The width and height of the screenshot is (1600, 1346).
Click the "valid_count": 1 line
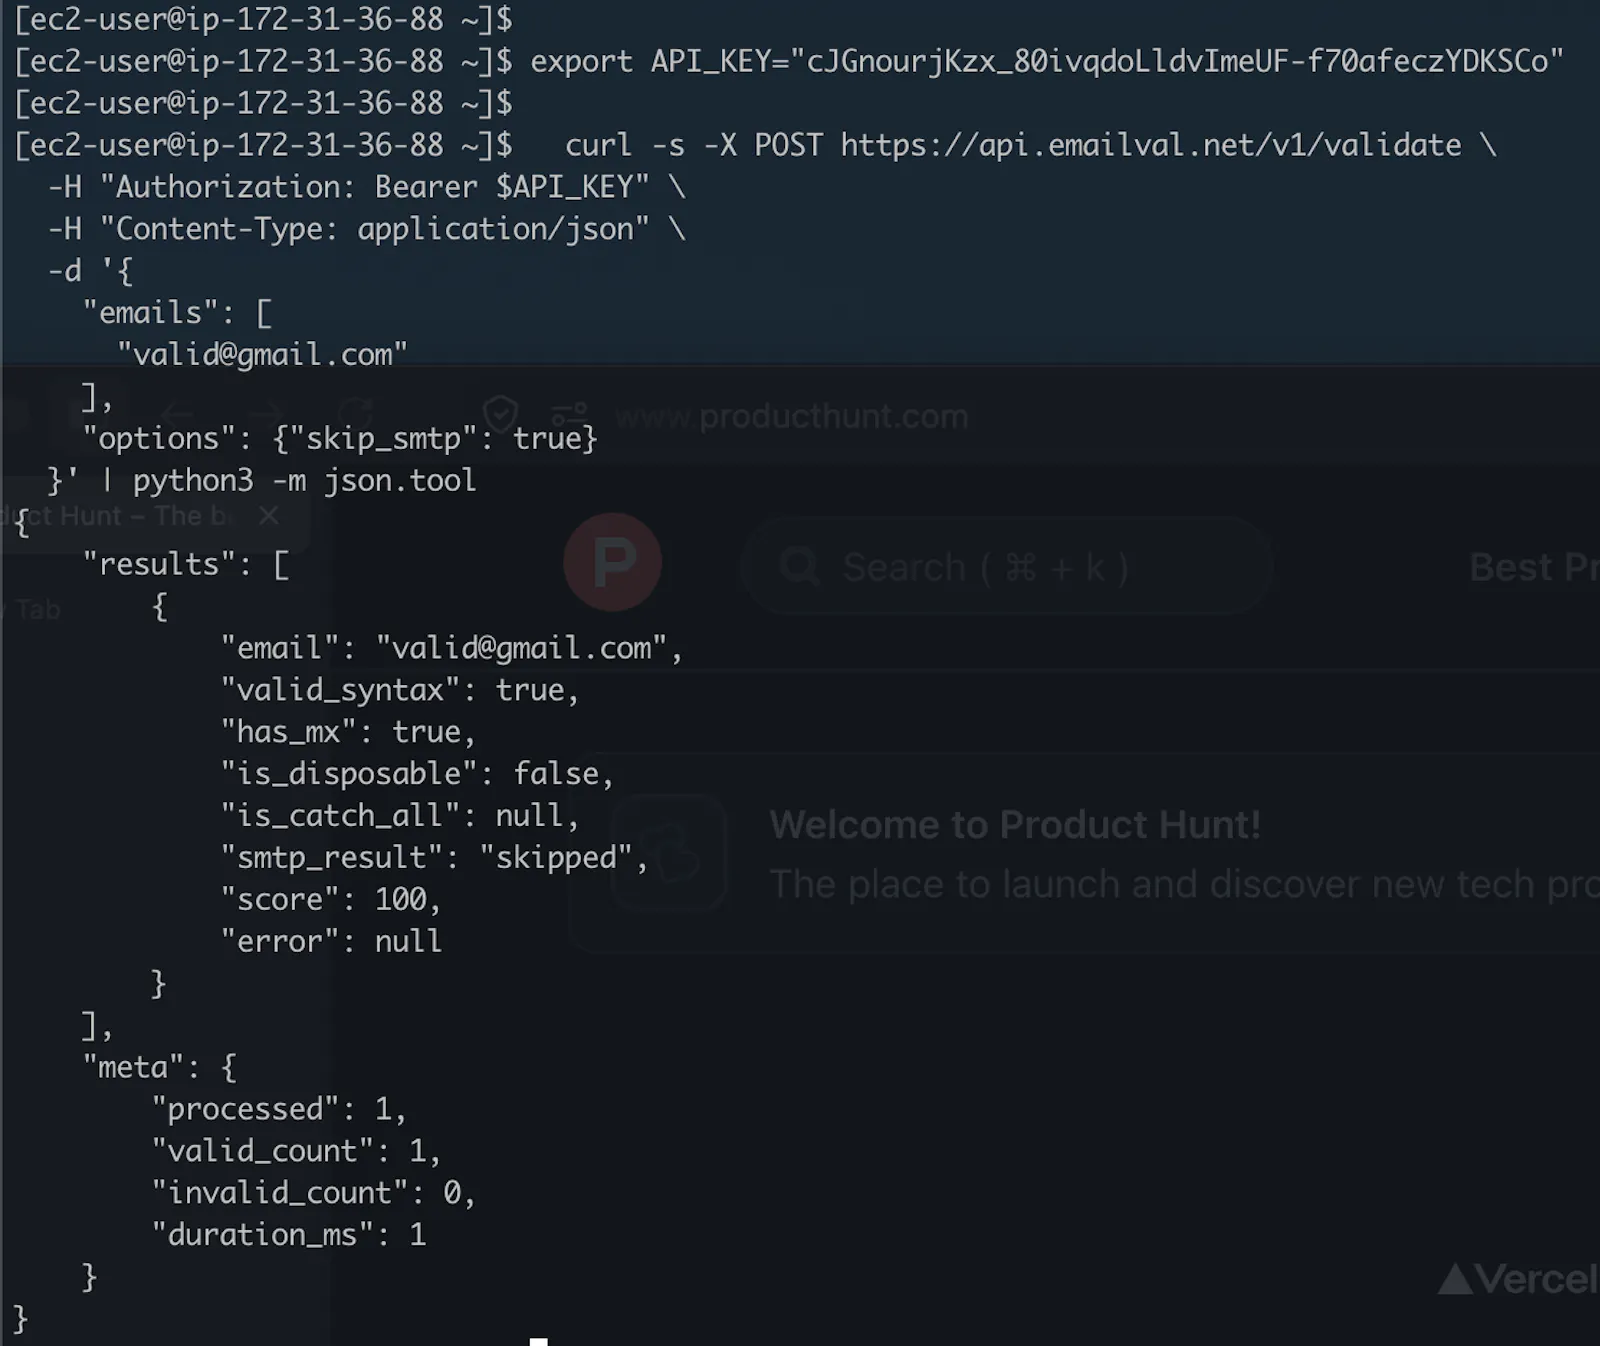coord(296,1153)
